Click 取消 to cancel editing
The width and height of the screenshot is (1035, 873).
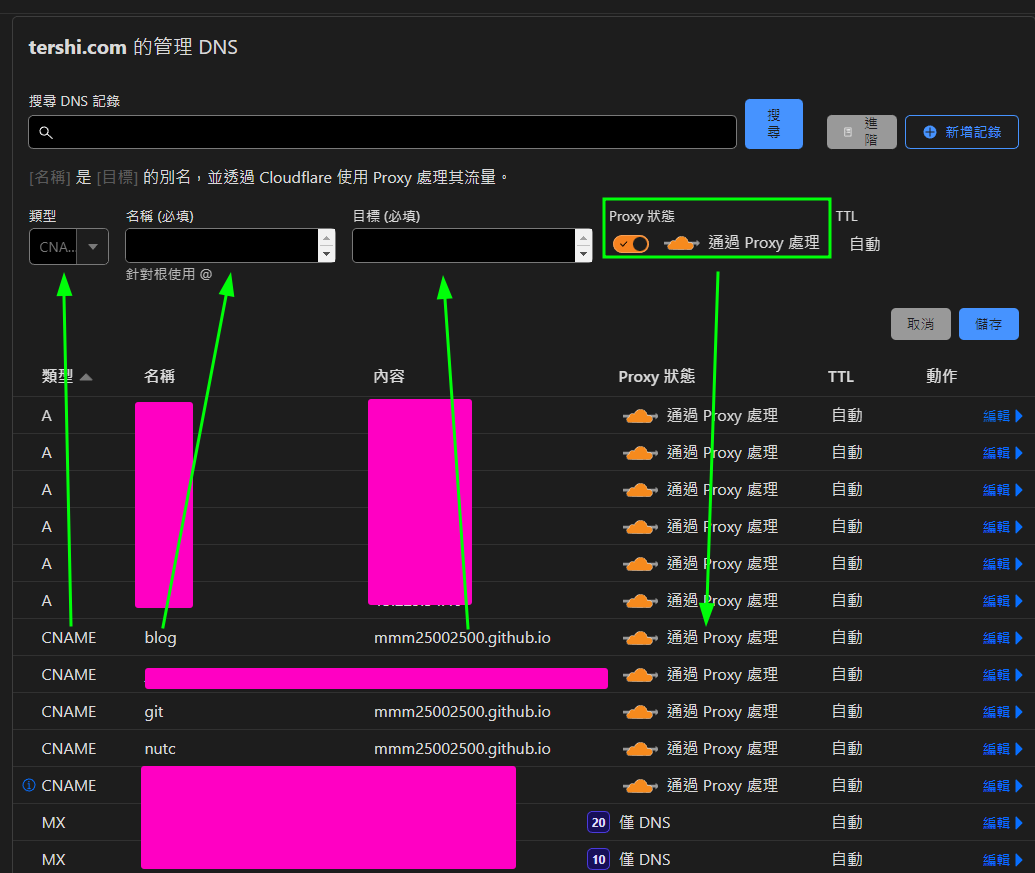920,324
